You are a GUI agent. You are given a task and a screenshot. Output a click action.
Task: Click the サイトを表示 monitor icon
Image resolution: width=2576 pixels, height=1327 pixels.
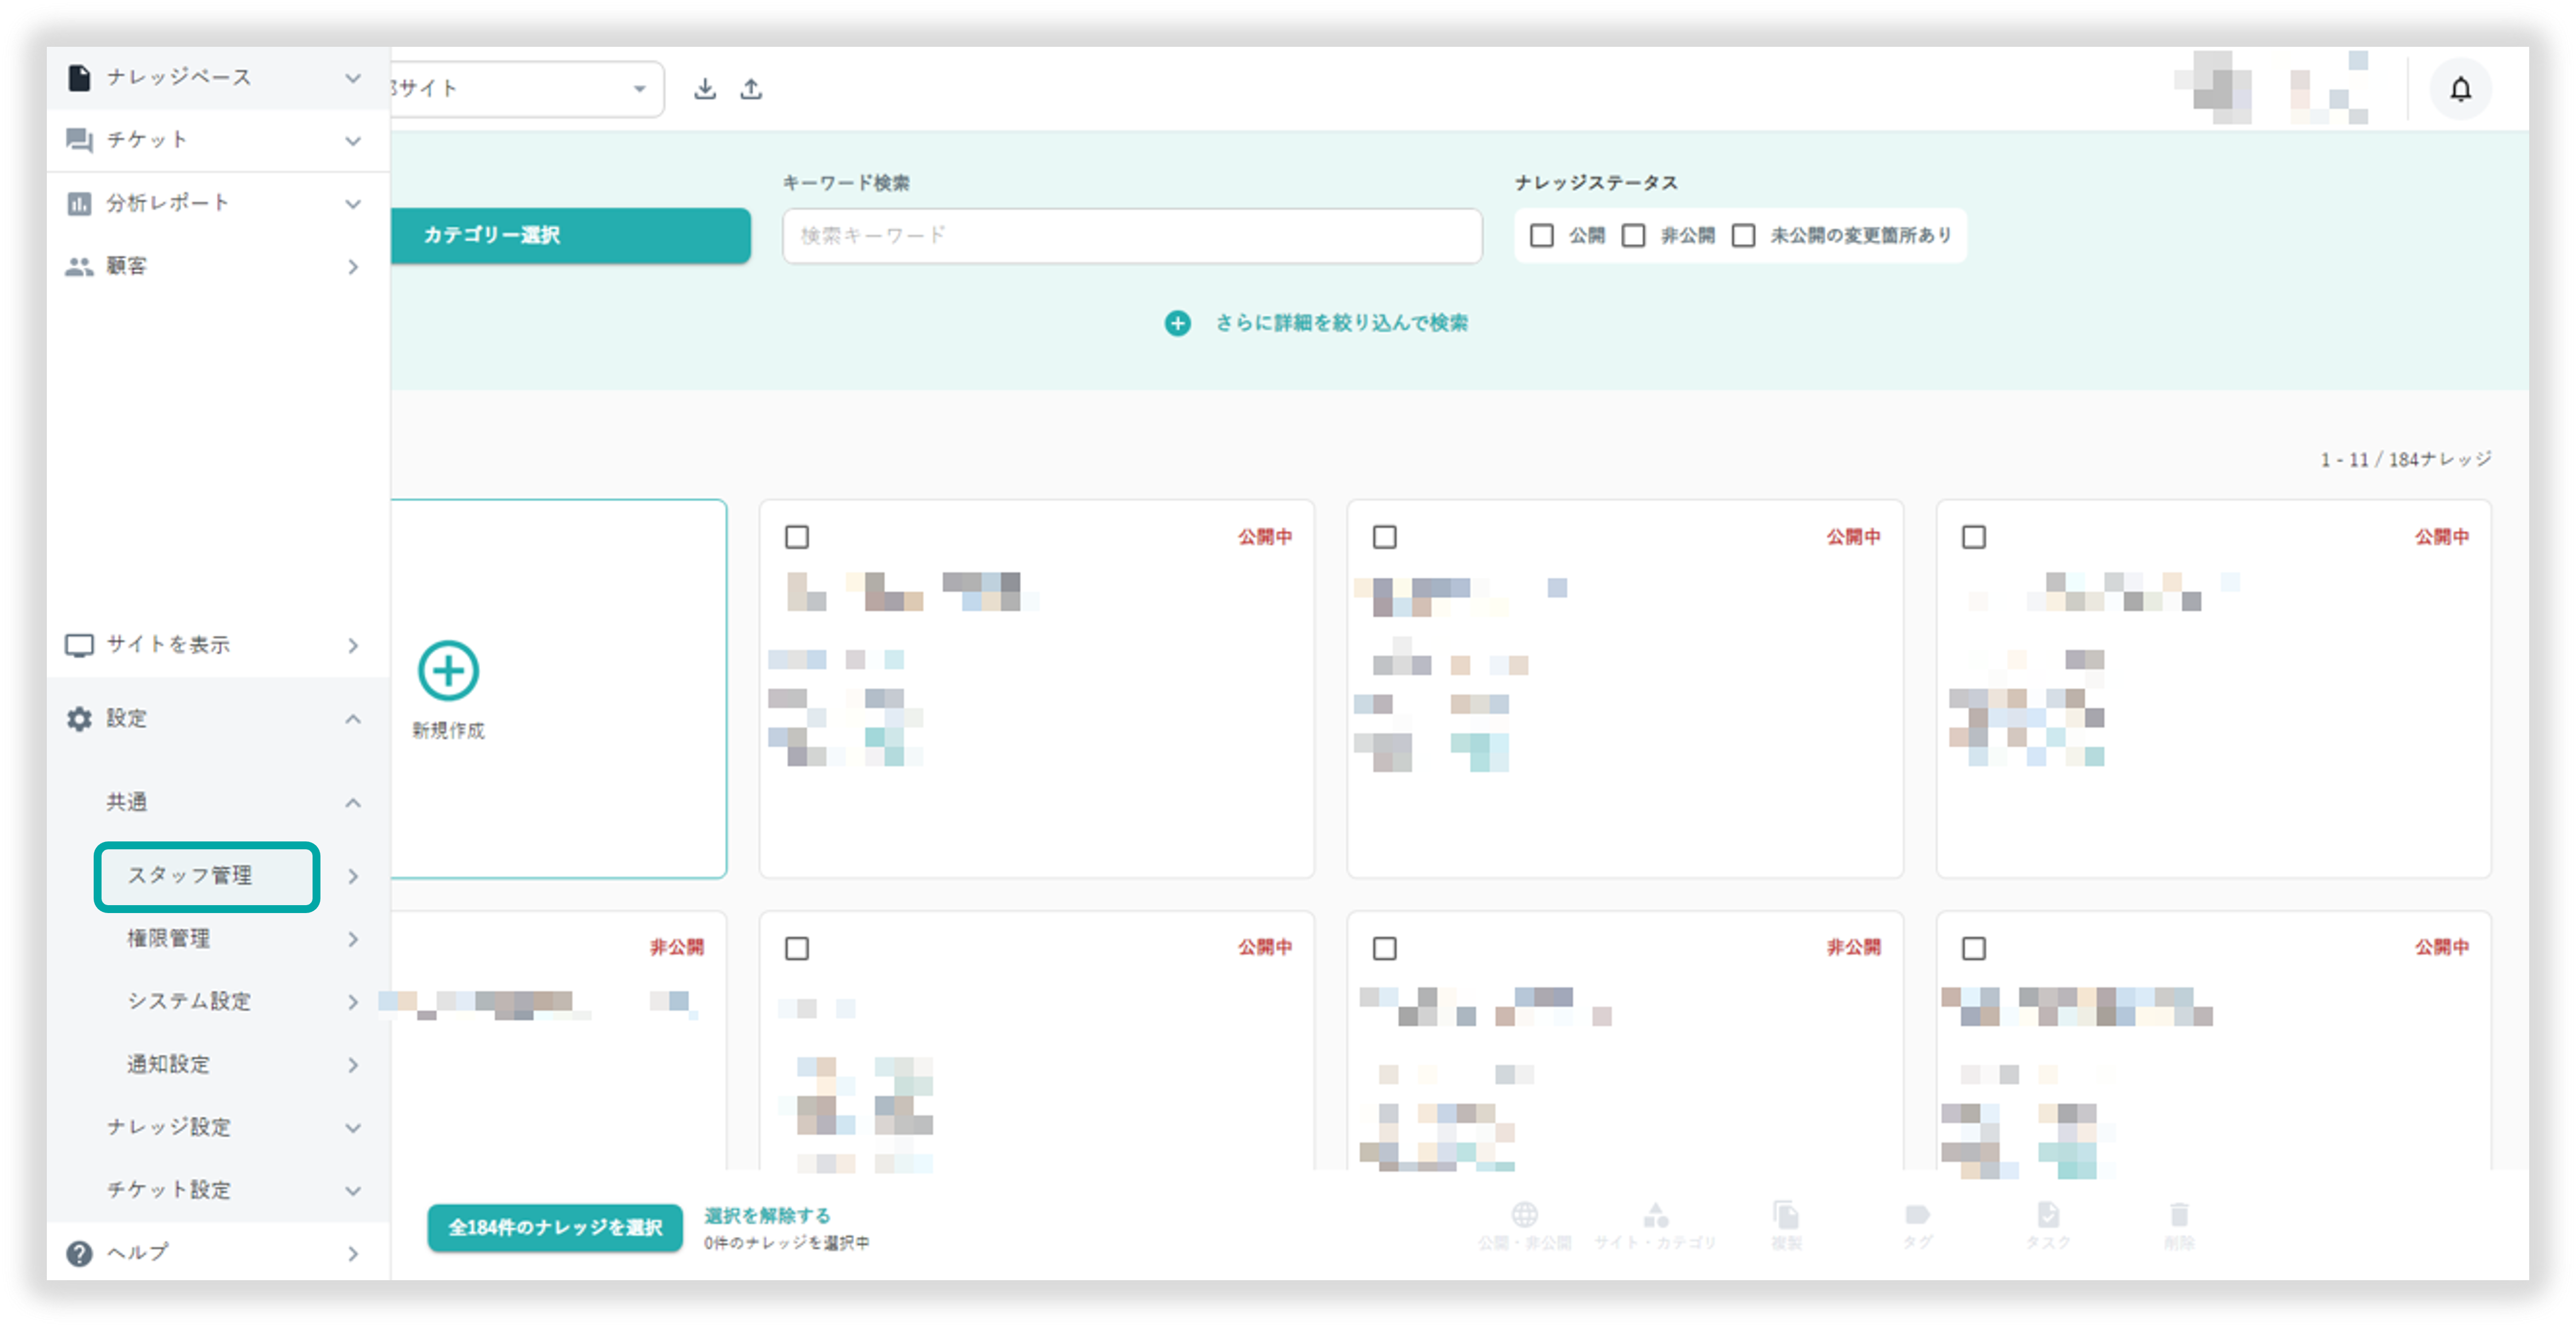click(79, 645)
